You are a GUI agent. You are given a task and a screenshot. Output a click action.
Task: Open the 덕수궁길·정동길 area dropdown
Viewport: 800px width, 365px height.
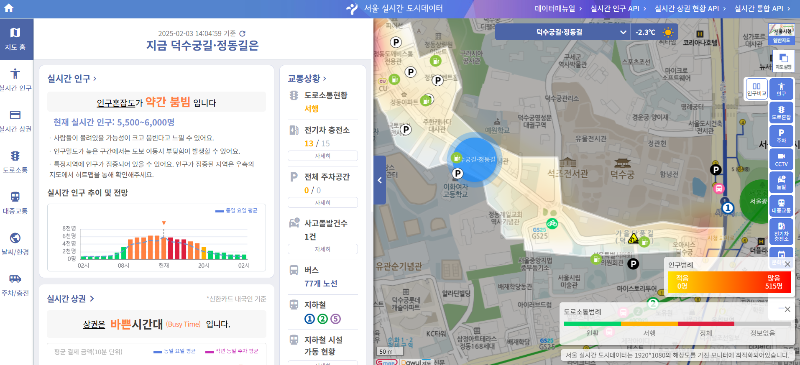pos(563,32)
